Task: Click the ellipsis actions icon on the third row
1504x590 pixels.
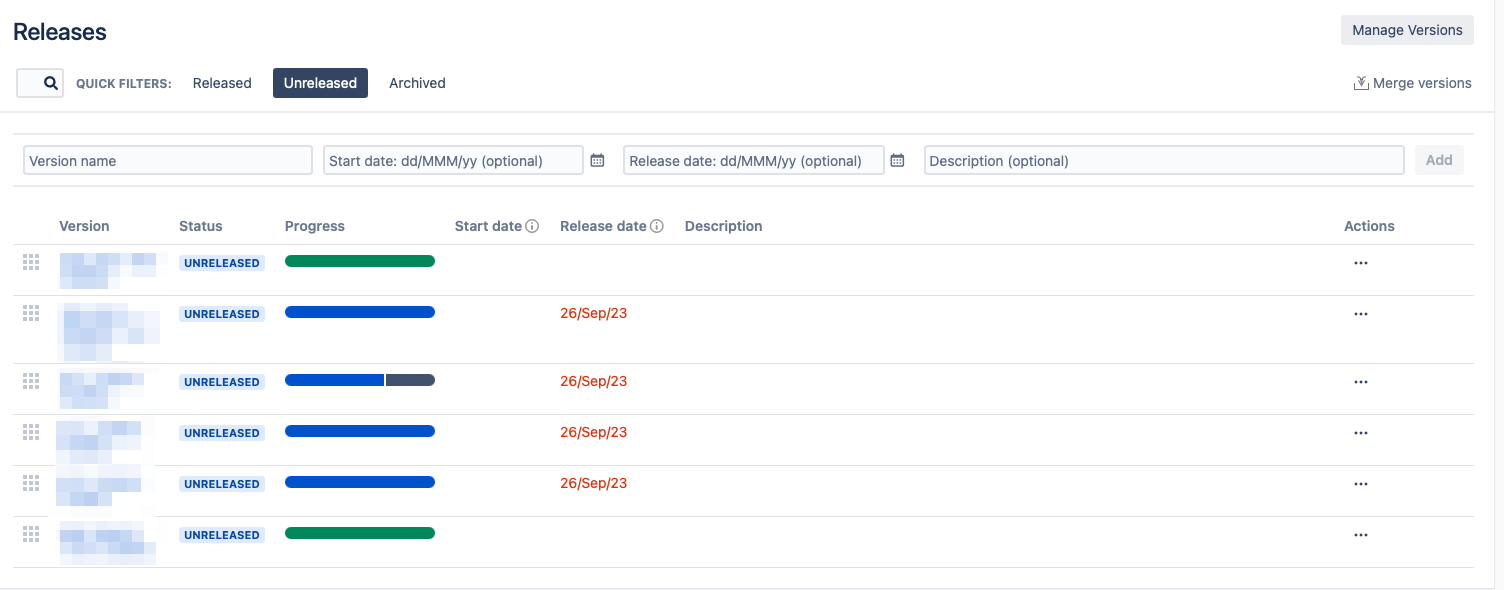Action: tap(1361, 381)
